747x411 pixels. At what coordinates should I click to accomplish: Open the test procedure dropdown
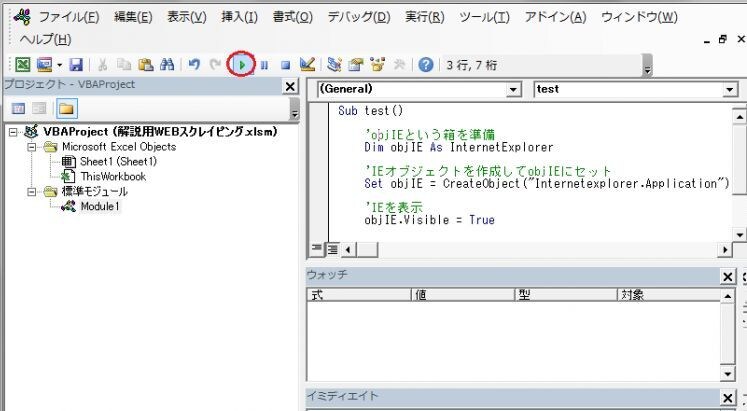coord(730,90)
